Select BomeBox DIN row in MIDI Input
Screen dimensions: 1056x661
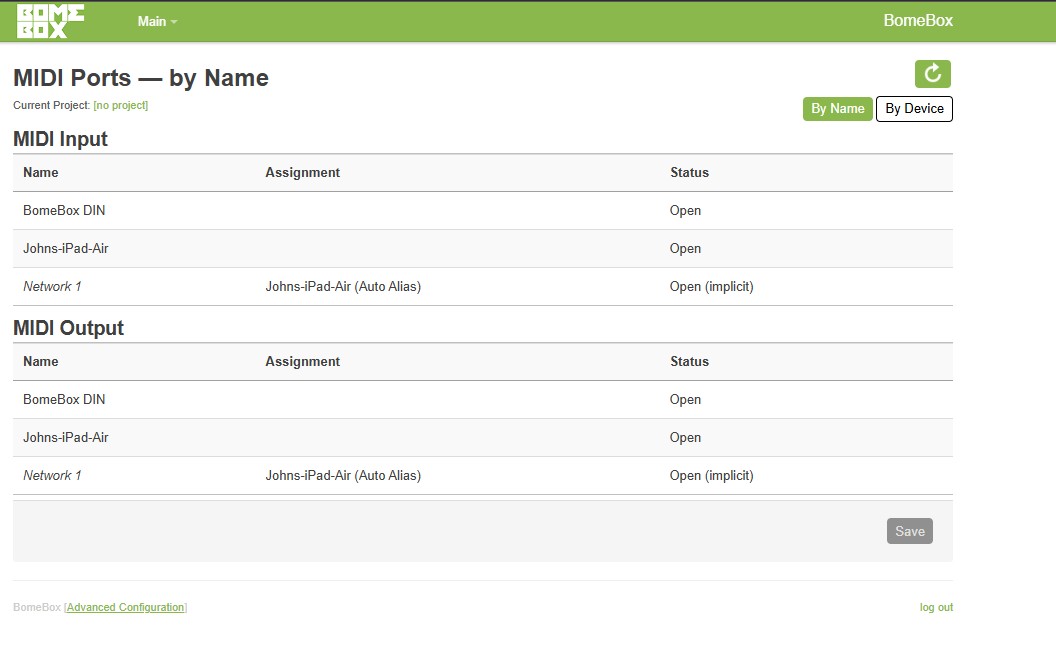[x=482, y=210]
